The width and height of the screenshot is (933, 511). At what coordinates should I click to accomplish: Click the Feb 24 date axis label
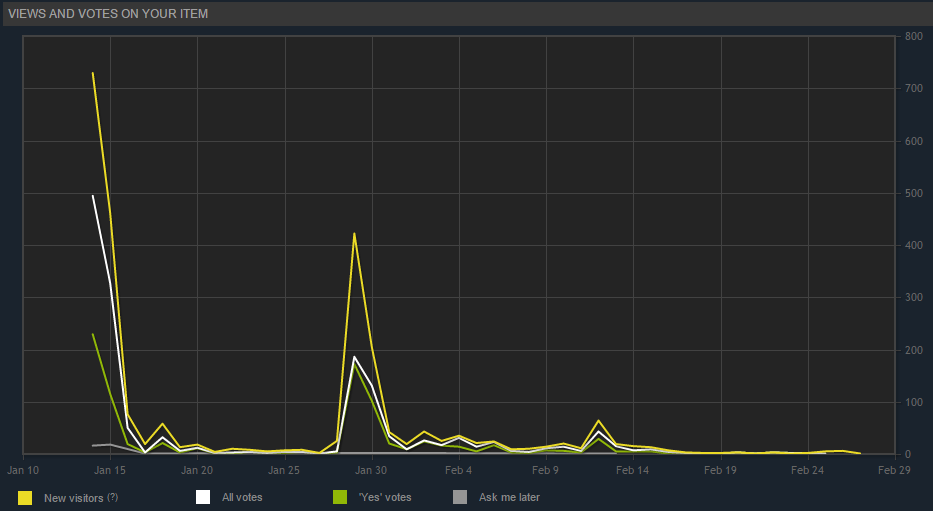[807, 470]
